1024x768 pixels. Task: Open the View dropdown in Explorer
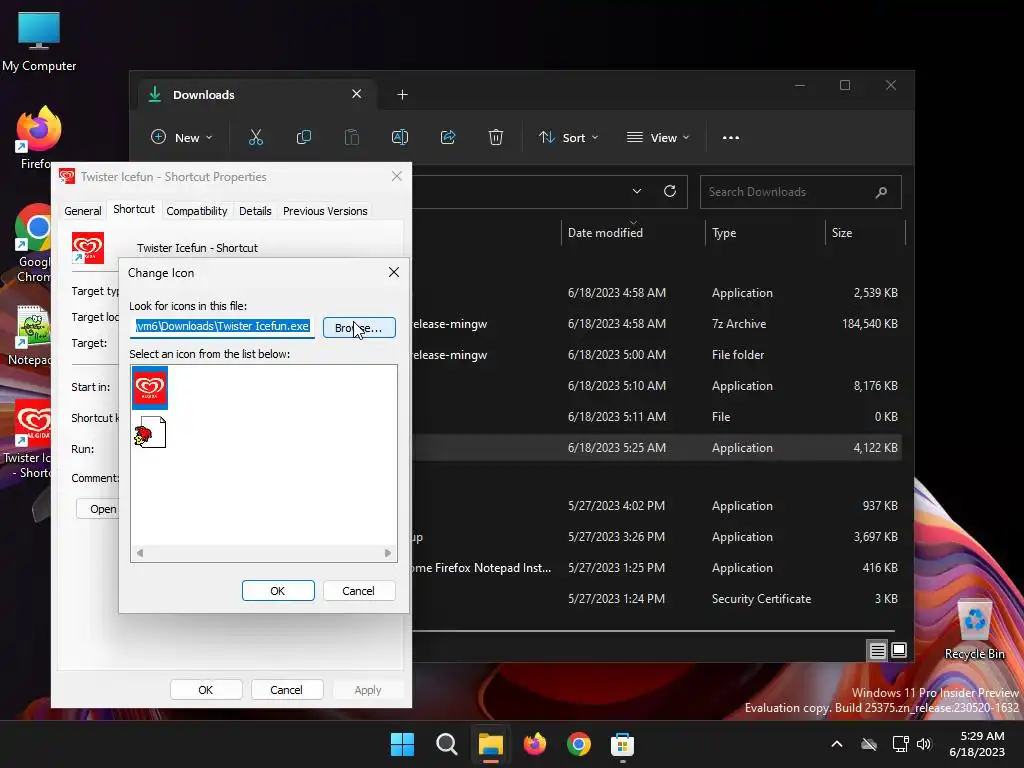pyautogui.click(x=658, y=138)
